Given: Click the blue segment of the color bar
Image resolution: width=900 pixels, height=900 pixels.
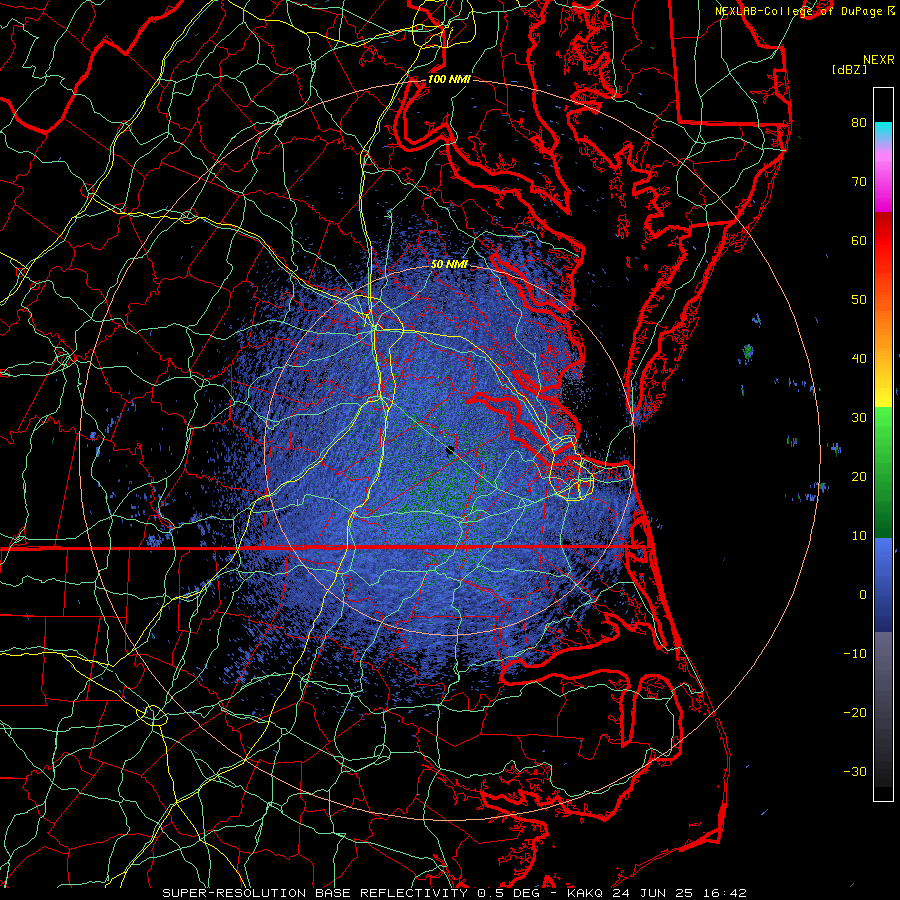Looking at the screenshot, I should [883, 585].
